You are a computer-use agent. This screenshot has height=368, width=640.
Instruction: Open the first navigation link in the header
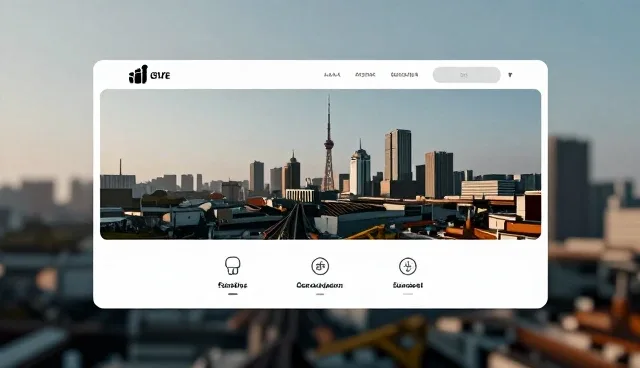[332, 75]
